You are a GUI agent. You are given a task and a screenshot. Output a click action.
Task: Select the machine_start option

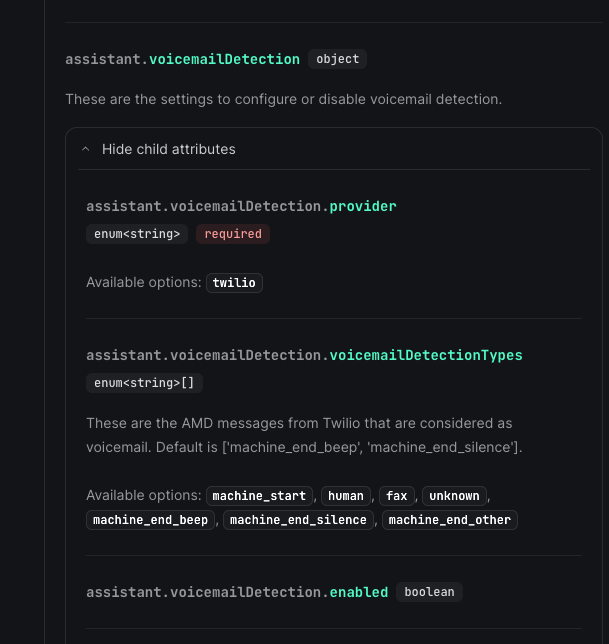262,496
